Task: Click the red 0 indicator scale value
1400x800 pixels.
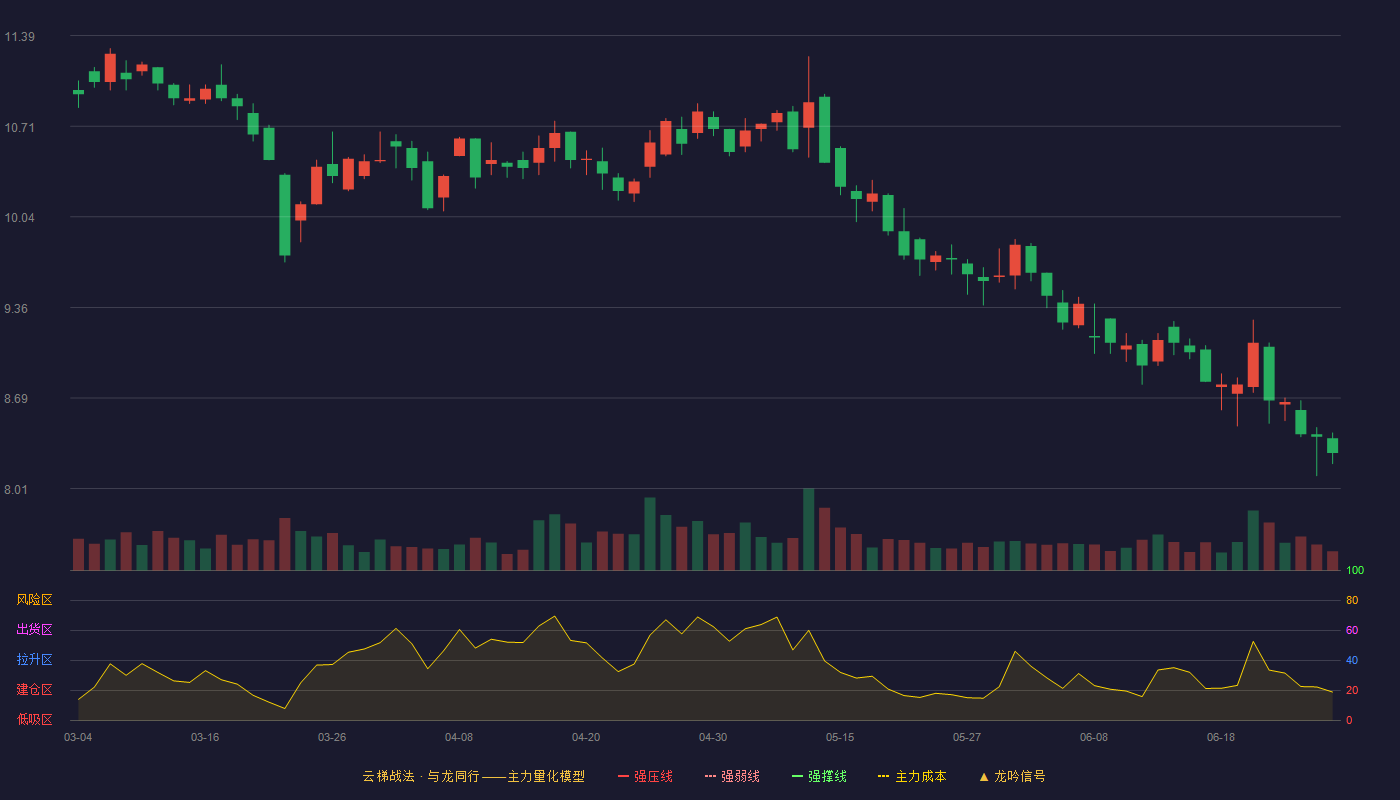Action: click(x=1349, y=720)
